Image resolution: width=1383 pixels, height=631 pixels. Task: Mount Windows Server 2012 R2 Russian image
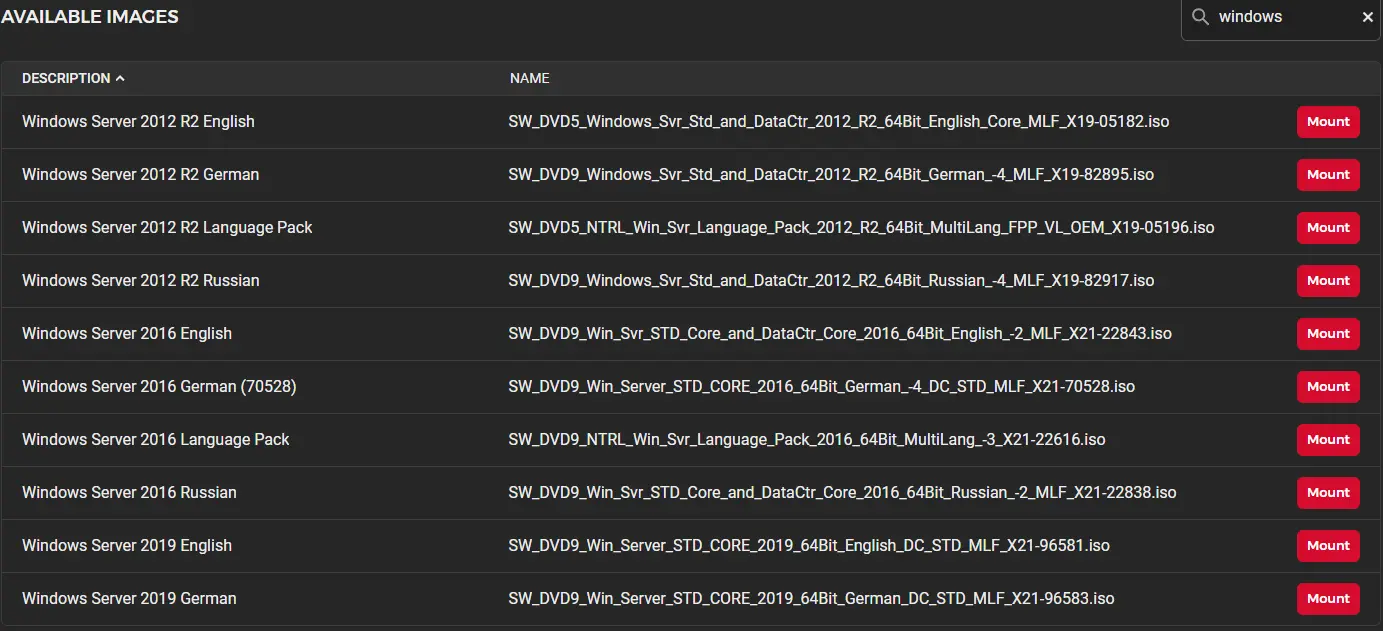(1328, 280)
